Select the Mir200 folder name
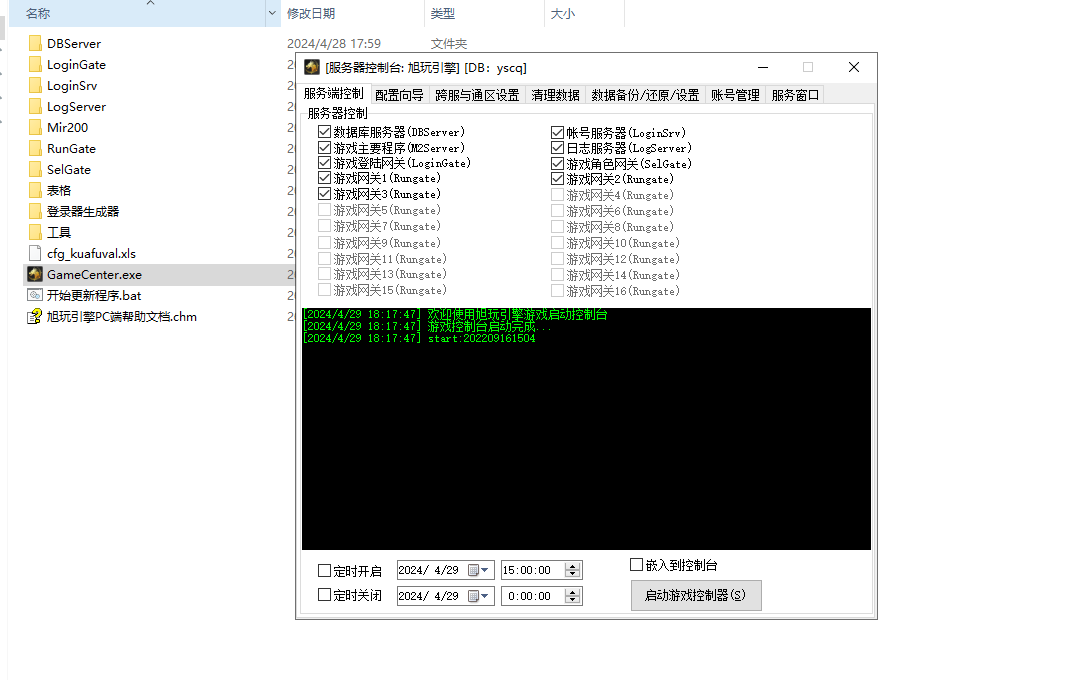The image size is (1092, 680). [x=68, y=128]
